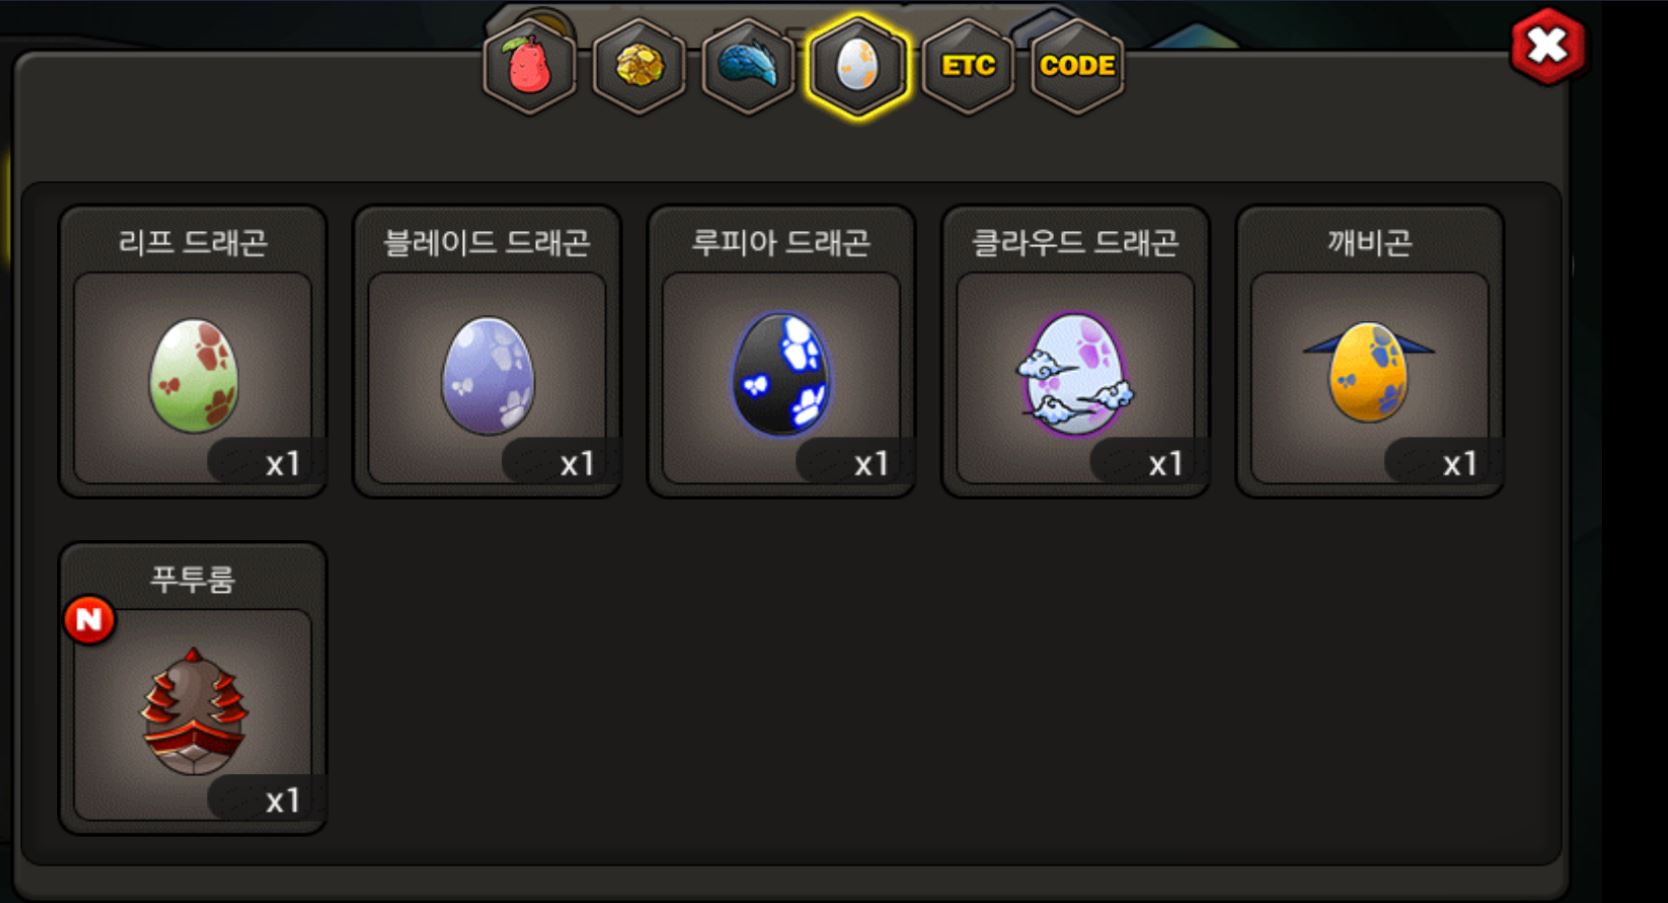Close the inventory with red X
This screenshot has height=903, width=1668.
1548,45
